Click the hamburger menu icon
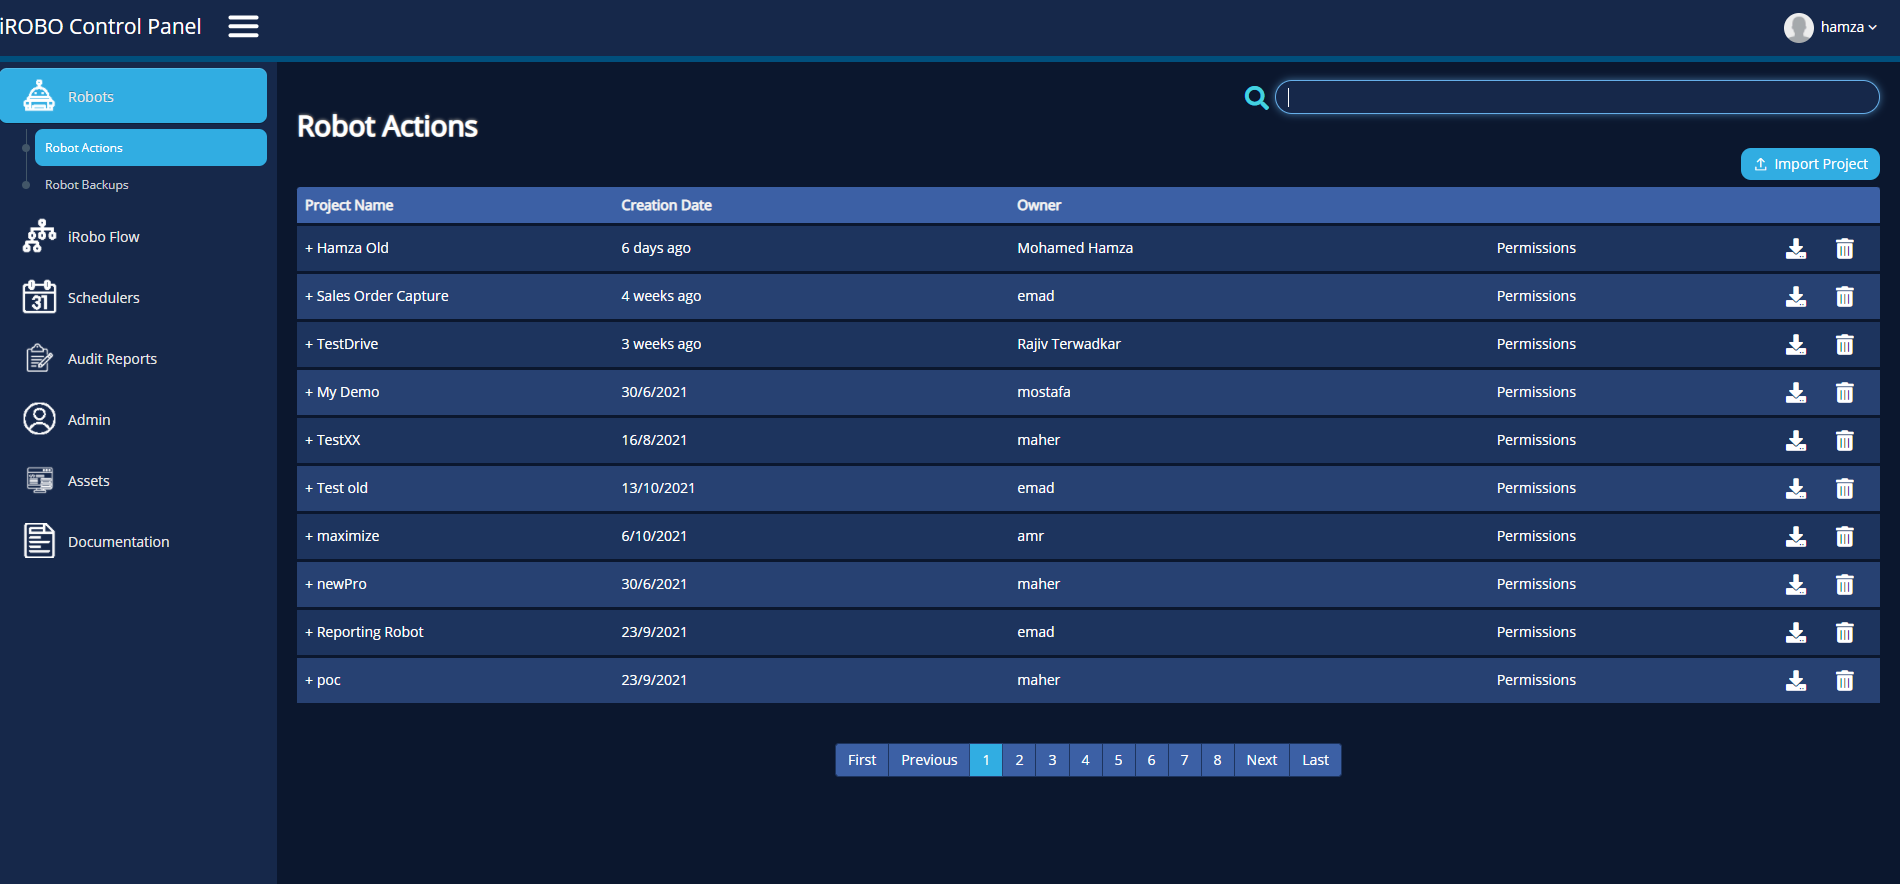This screenshot has width=1900, height=884. tap(243, 27)
